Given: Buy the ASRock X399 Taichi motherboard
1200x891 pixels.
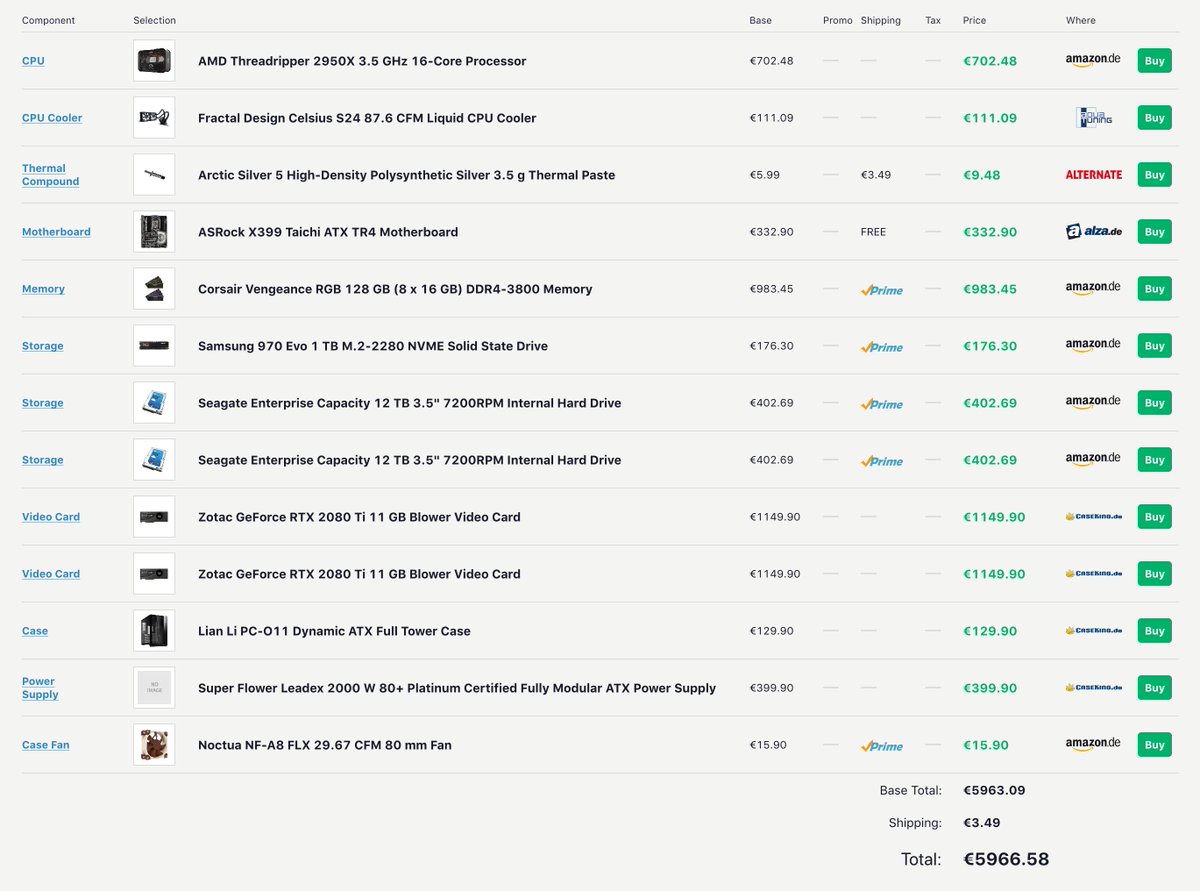Looking at the screenshot, I should [x=1154, y=232].
